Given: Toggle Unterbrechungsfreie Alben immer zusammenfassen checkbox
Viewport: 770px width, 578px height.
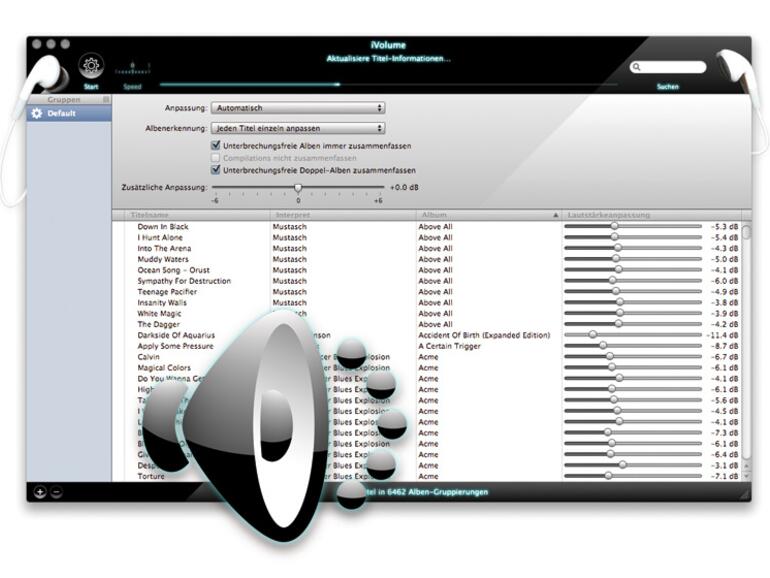Looking at the screenshot, I should click(x=215, y=145).
